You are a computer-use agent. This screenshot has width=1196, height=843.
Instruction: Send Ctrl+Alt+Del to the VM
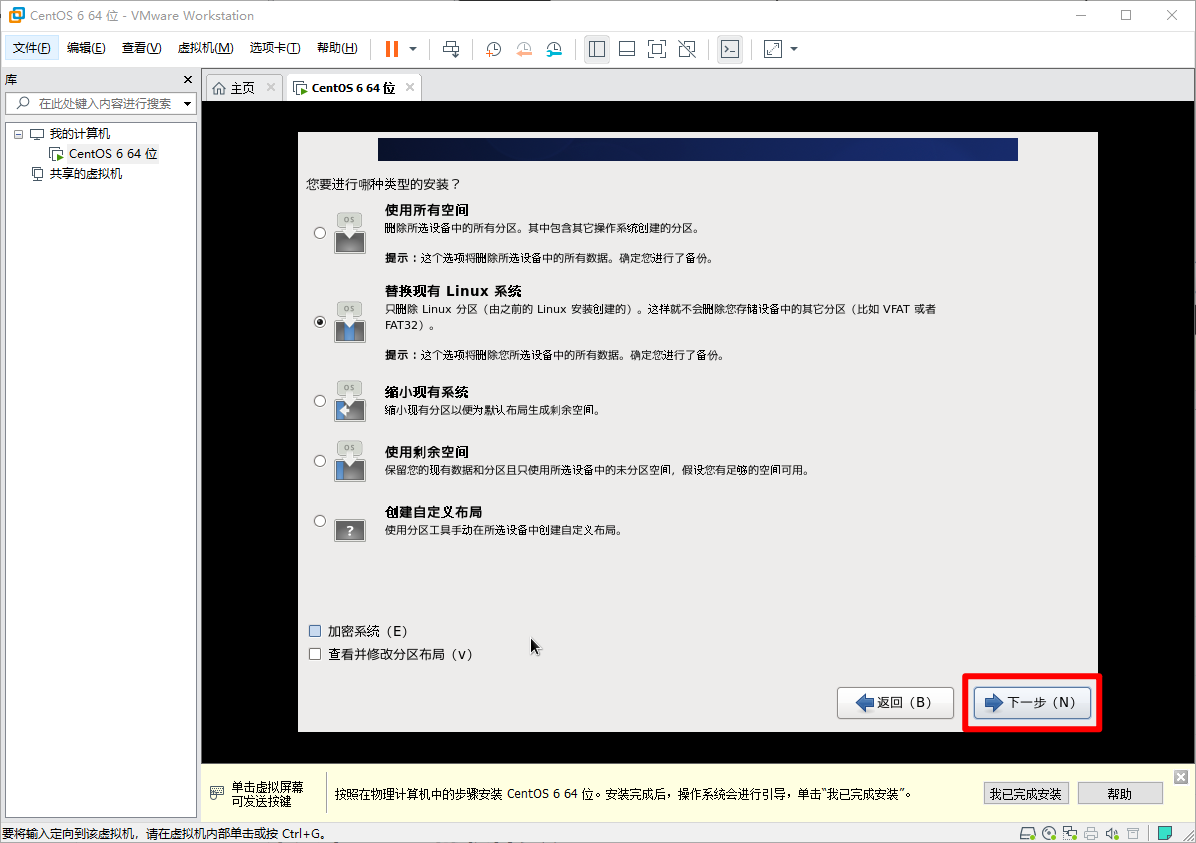click(x=451, y=49)
